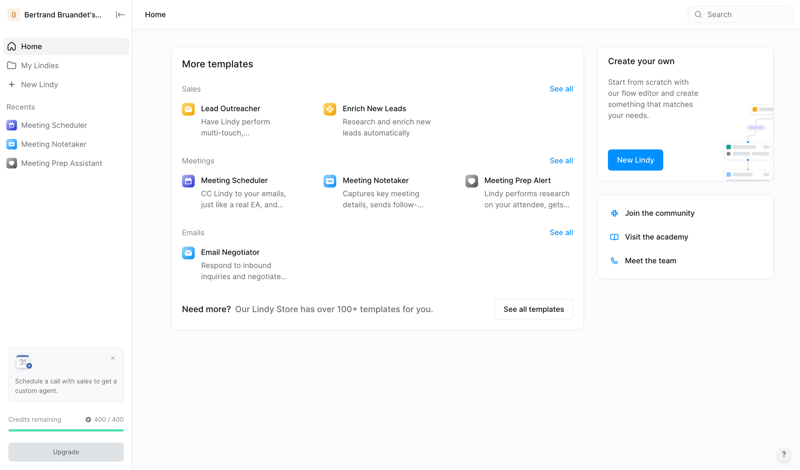This screenshot has height=470, width=800.
Task: Click the plus icon beside New Lindy
Action: click(x=12, y=84)
